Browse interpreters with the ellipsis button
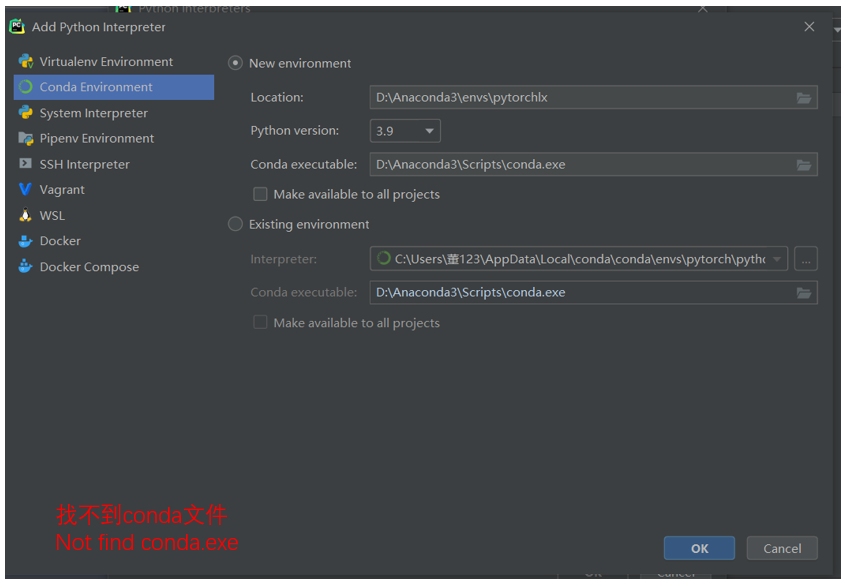Image resolution: width=849 pixels, height=581 pixels. click(806, 258)
